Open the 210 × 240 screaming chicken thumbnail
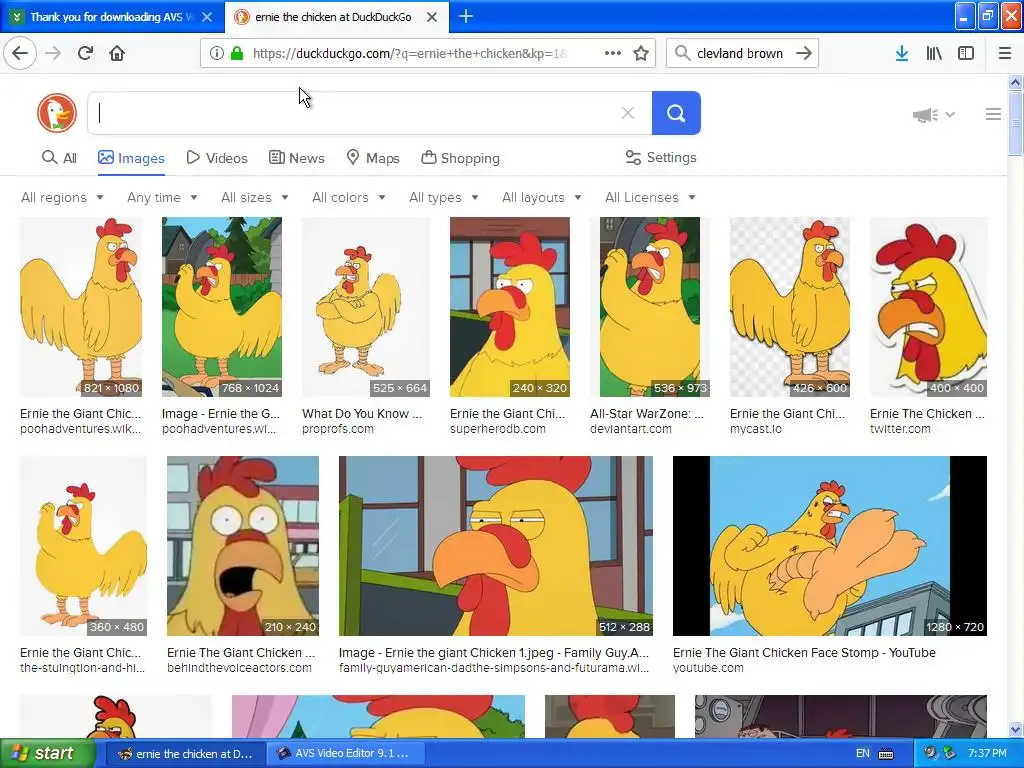The width and height of the screenshot is (1024, 768). (x=243, y=546)
